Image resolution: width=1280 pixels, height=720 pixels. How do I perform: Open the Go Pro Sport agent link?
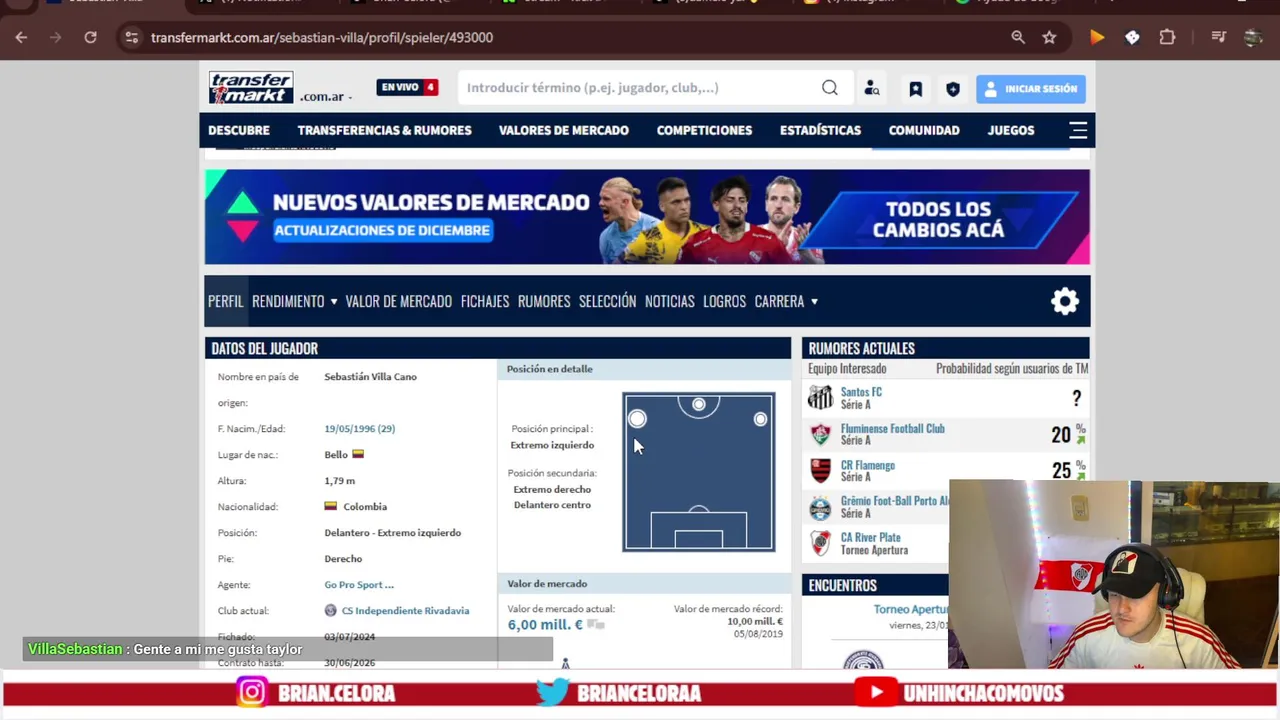[x=359, y=585]
